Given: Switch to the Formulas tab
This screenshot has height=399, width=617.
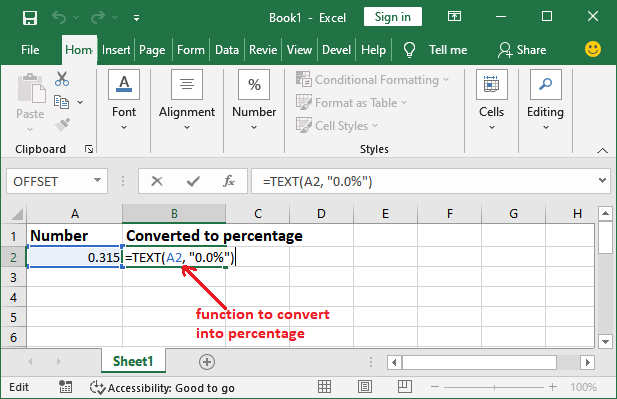Looking at the screenshot, I should coord(191,50).
